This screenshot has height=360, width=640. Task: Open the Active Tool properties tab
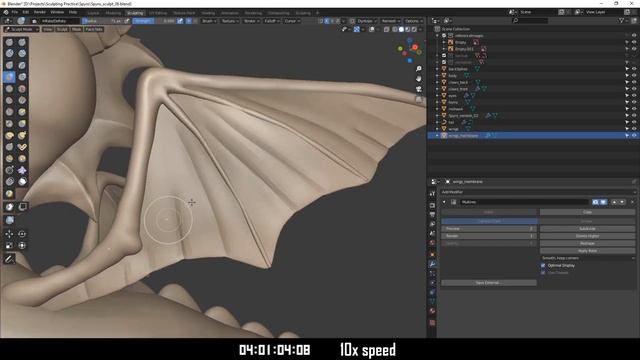pyautogui.click(x=432, y=193)
